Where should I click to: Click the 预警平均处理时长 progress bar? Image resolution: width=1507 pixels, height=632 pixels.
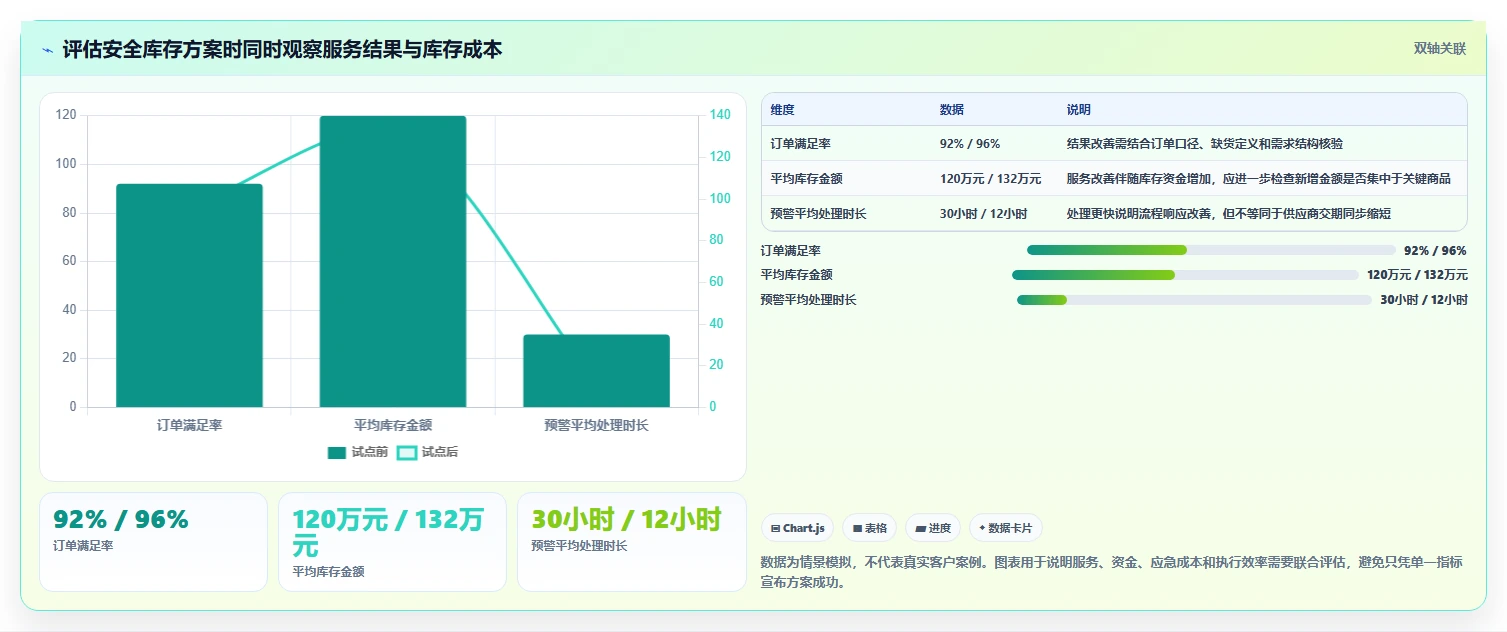(1194, 300)
